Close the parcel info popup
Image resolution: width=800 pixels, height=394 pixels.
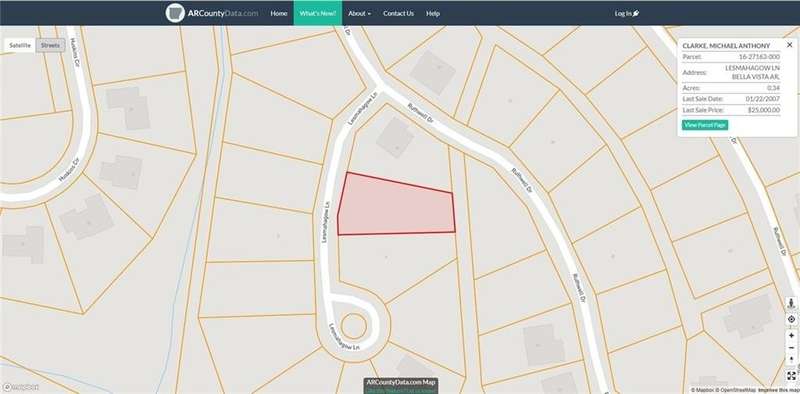pos(789,45)
